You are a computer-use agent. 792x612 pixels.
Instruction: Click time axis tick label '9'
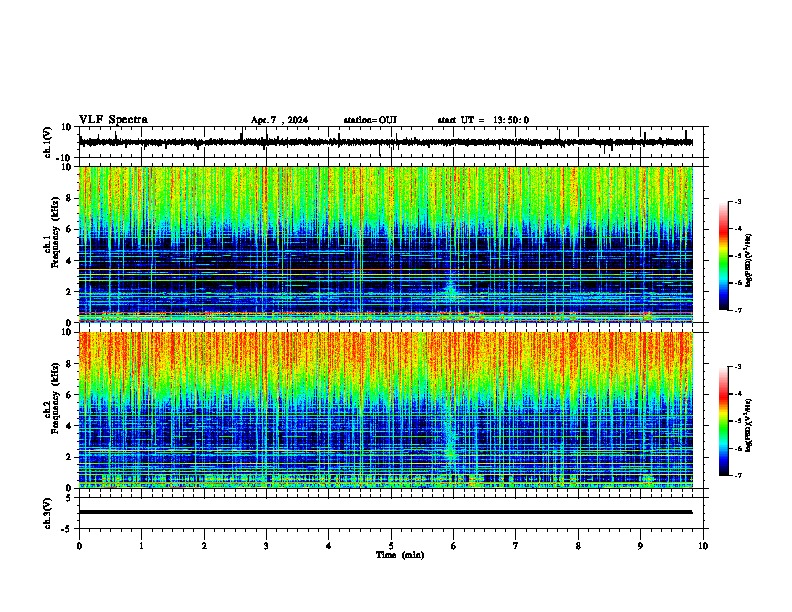[640, 546]
